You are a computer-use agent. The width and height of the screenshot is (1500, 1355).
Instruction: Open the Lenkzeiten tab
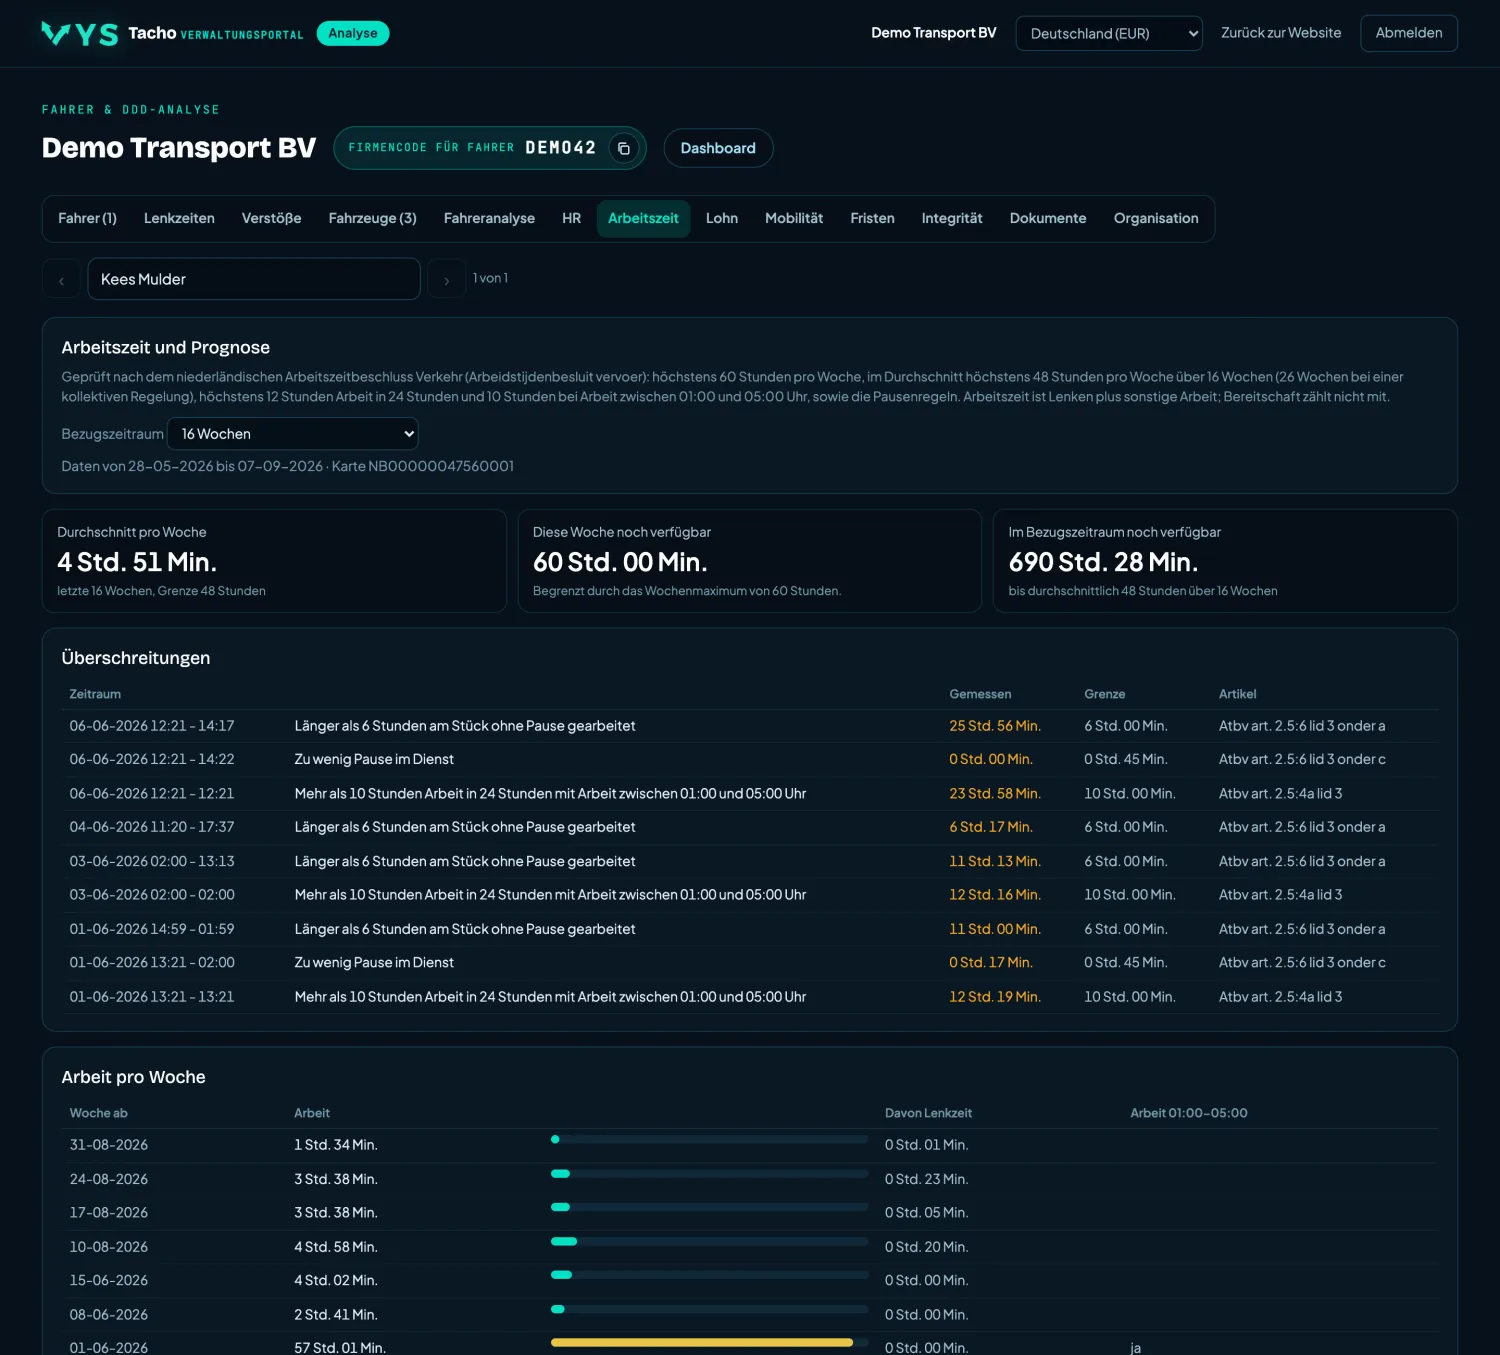(179, 218)
